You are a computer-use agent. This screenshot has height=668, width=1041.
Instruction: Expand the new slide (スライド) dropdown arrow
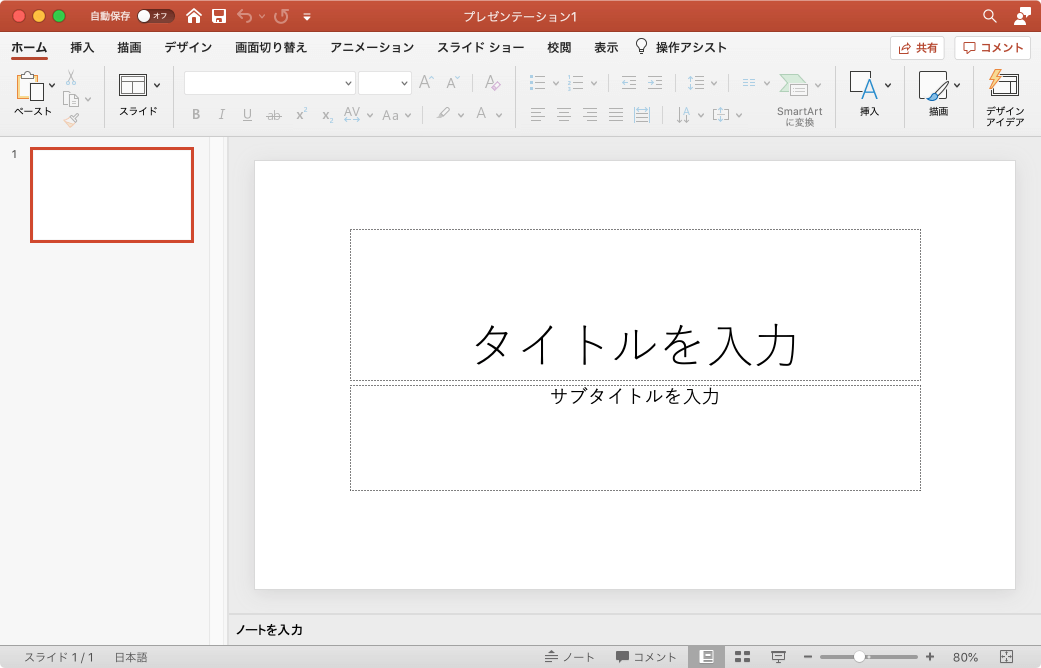pyautogui.click(x=157, y=85)
